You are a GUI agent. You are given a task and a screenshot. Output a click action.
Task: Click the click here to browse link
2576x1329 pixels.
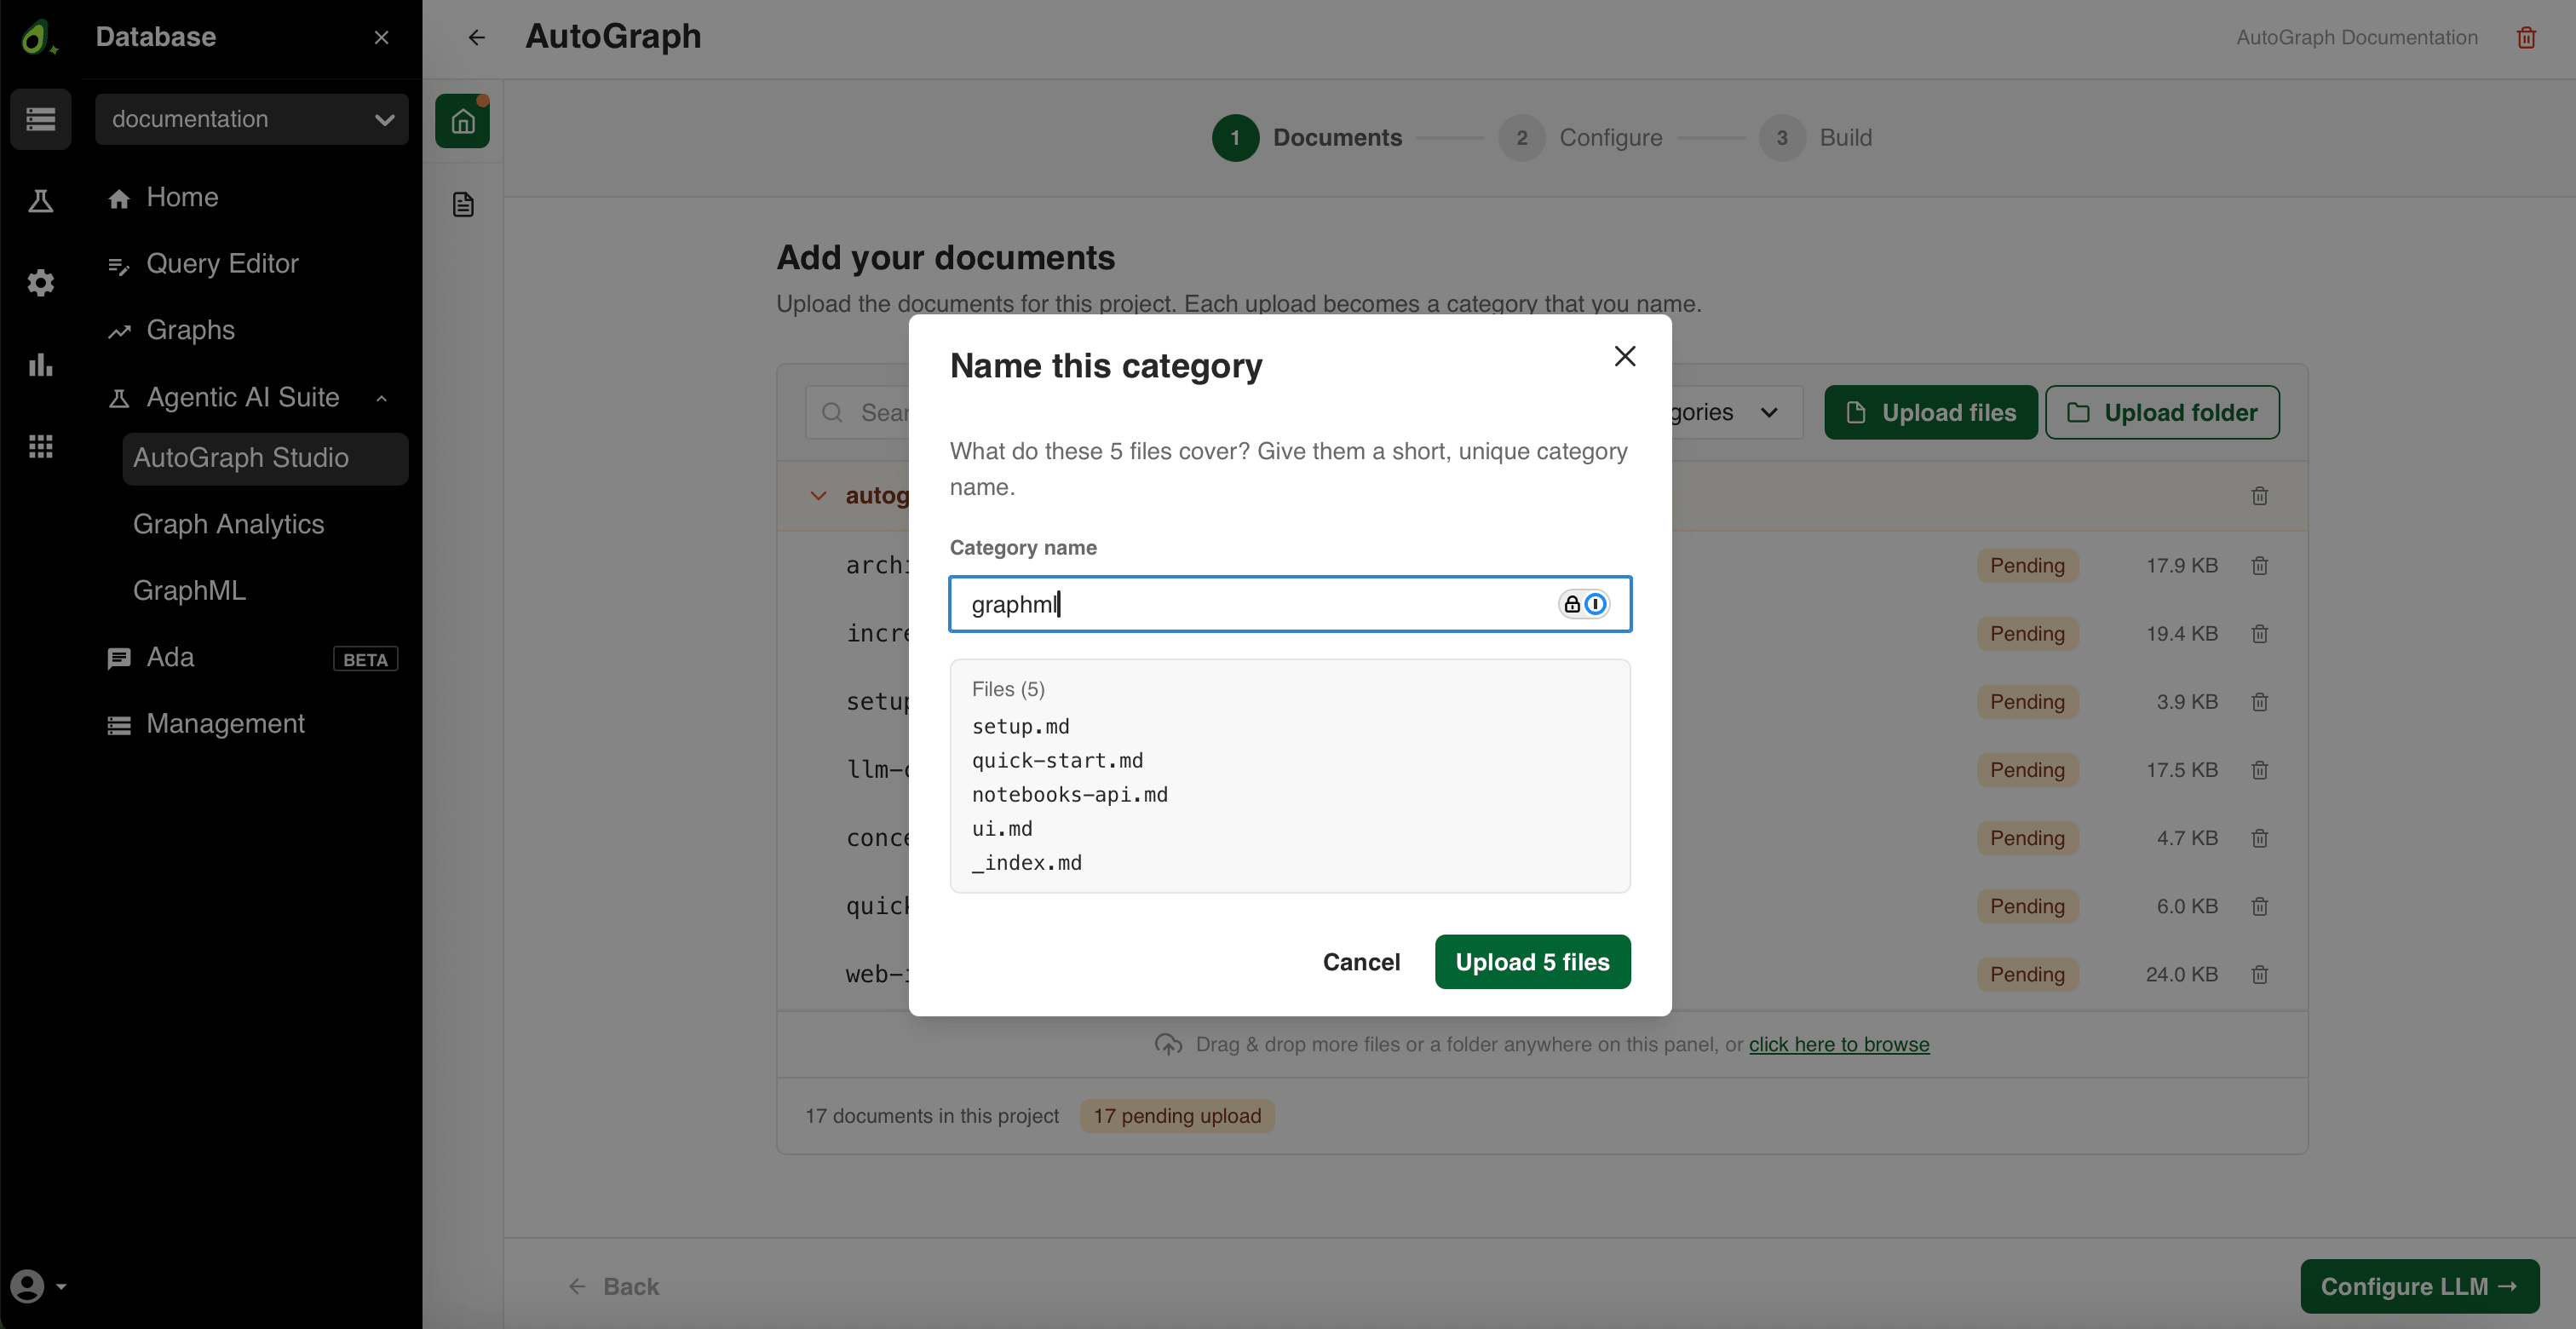coord(1839,1044)
